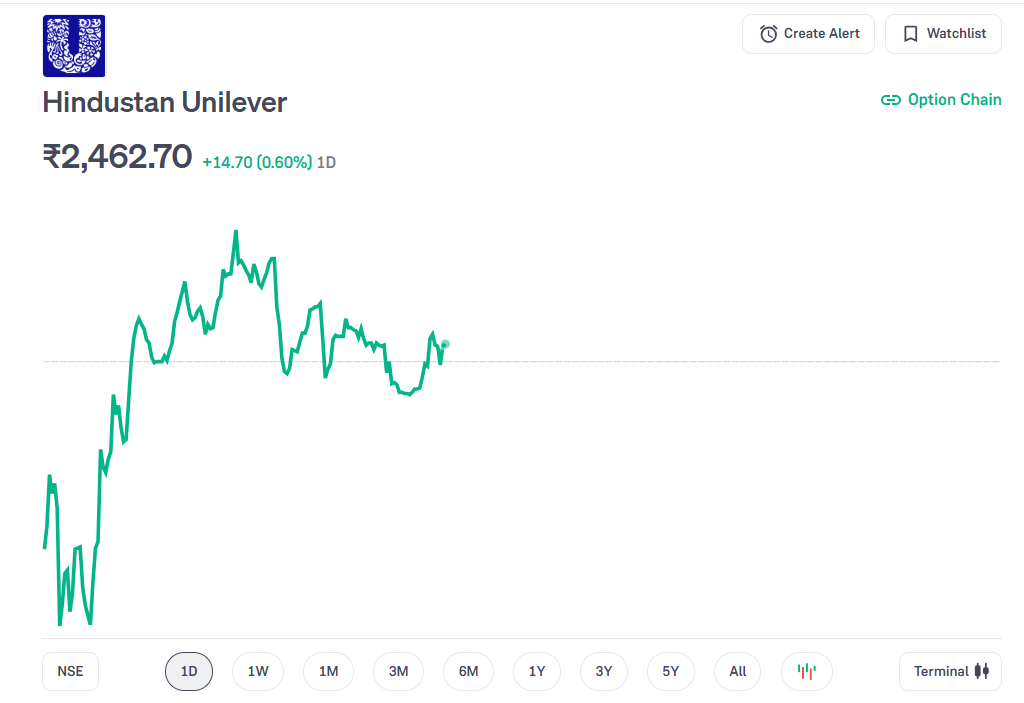Switch to candlestick chart view icon
1024x703 pixels.
pos(806,671)
